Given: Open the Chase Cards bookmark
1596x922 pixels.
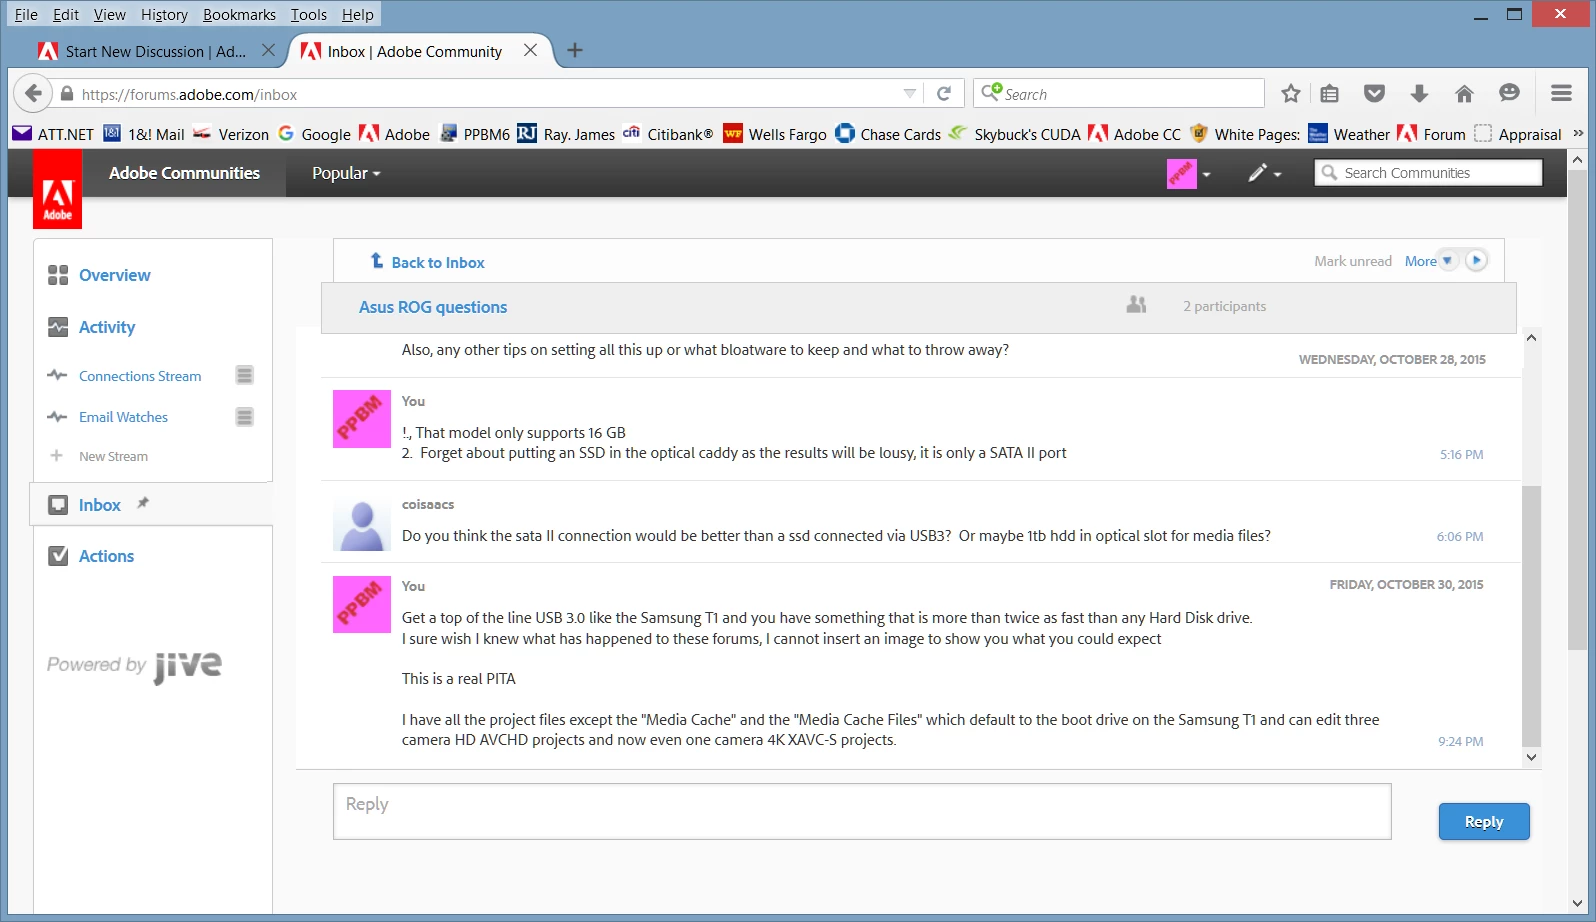Looking at the screenshot, I should coord(888,134).
